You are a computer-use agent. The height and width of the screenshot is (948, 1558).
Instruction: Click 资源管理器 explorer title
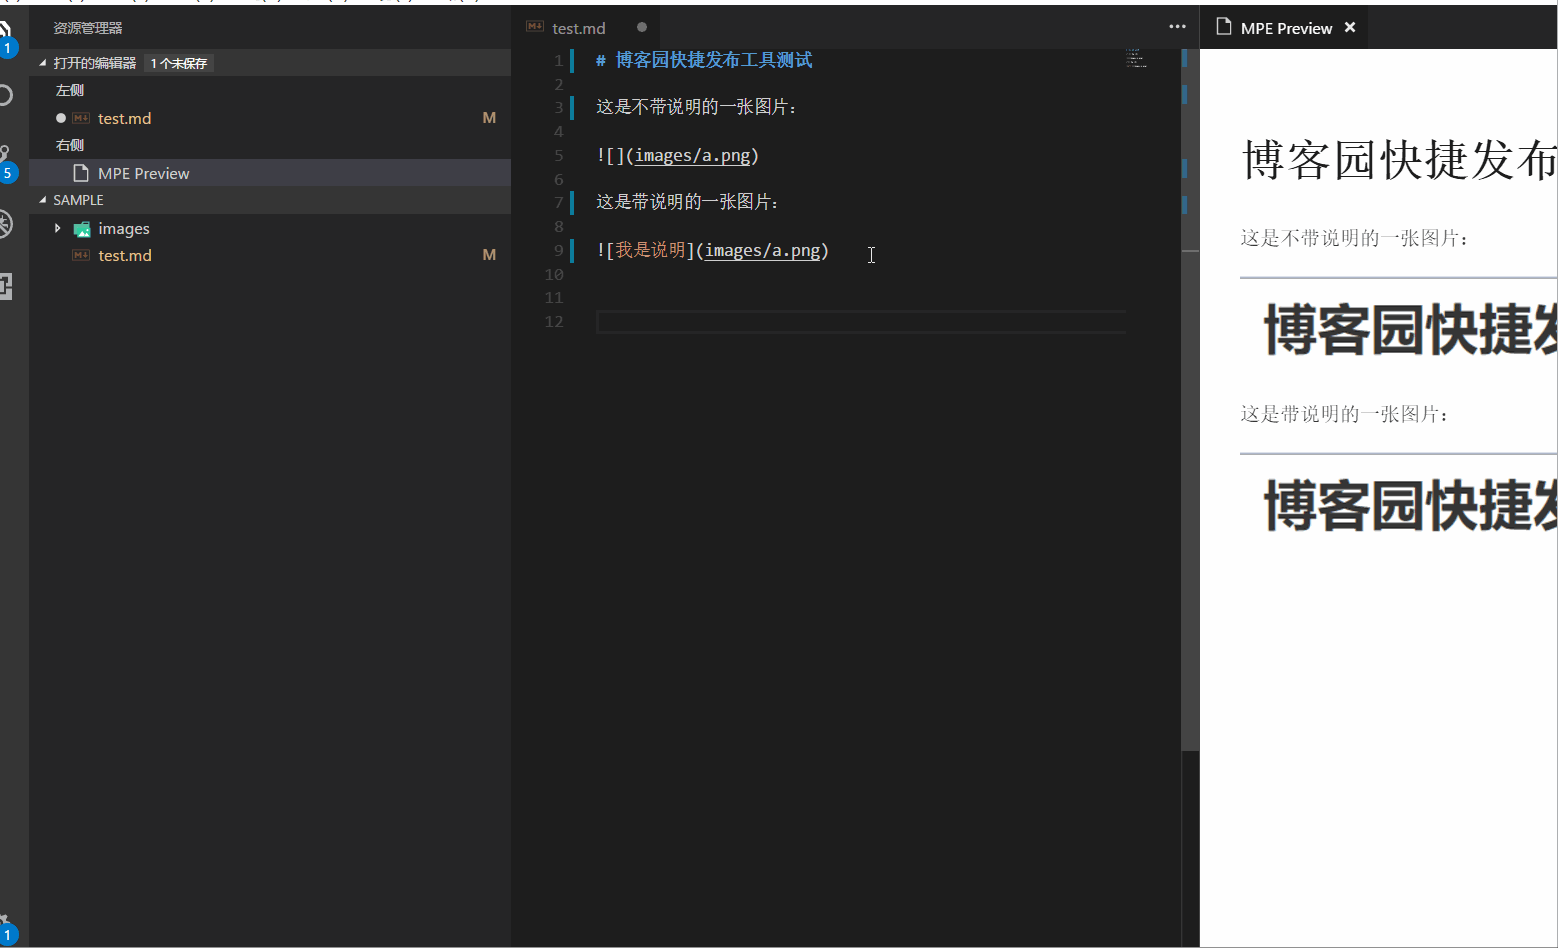pyautogui.click(x=88, y=28)
